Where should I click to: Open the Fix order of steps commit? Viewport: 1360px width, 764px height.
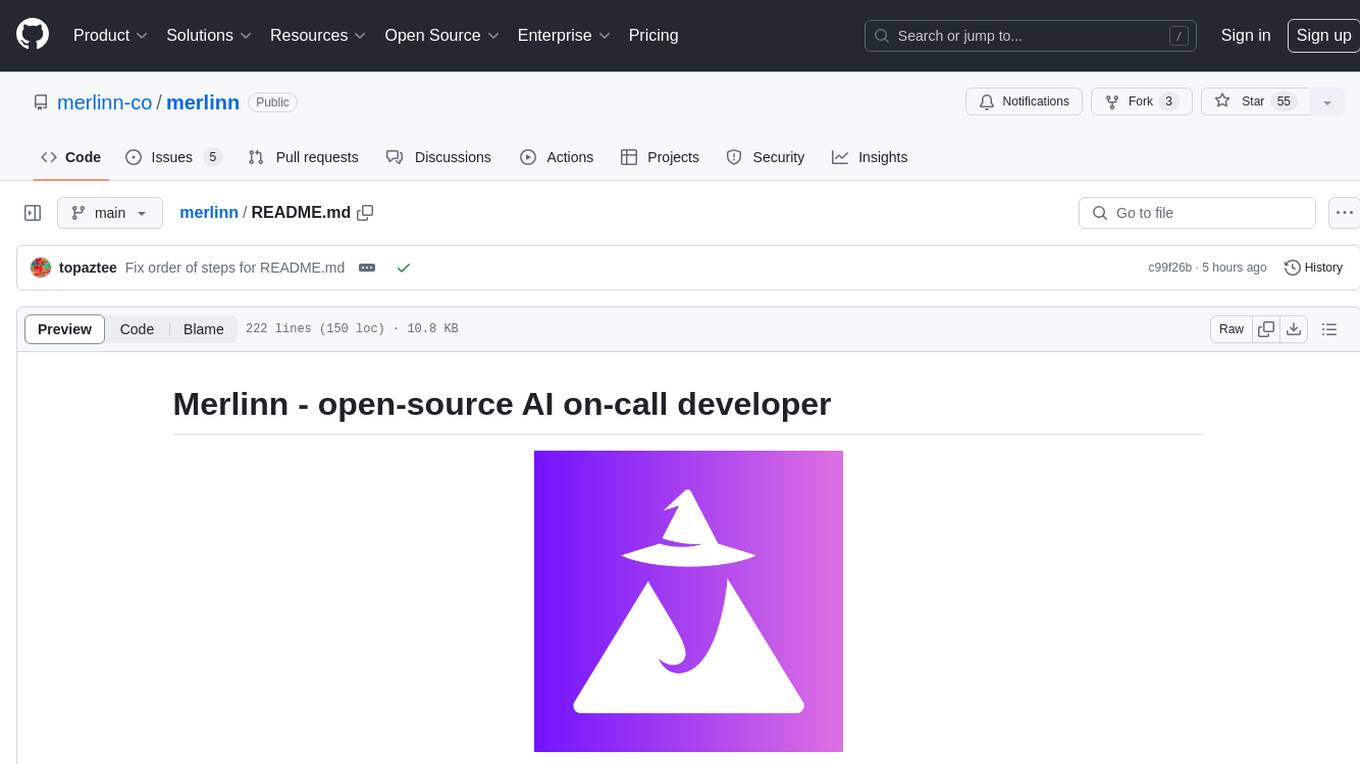pyautogui.click(x=235, y=268)
